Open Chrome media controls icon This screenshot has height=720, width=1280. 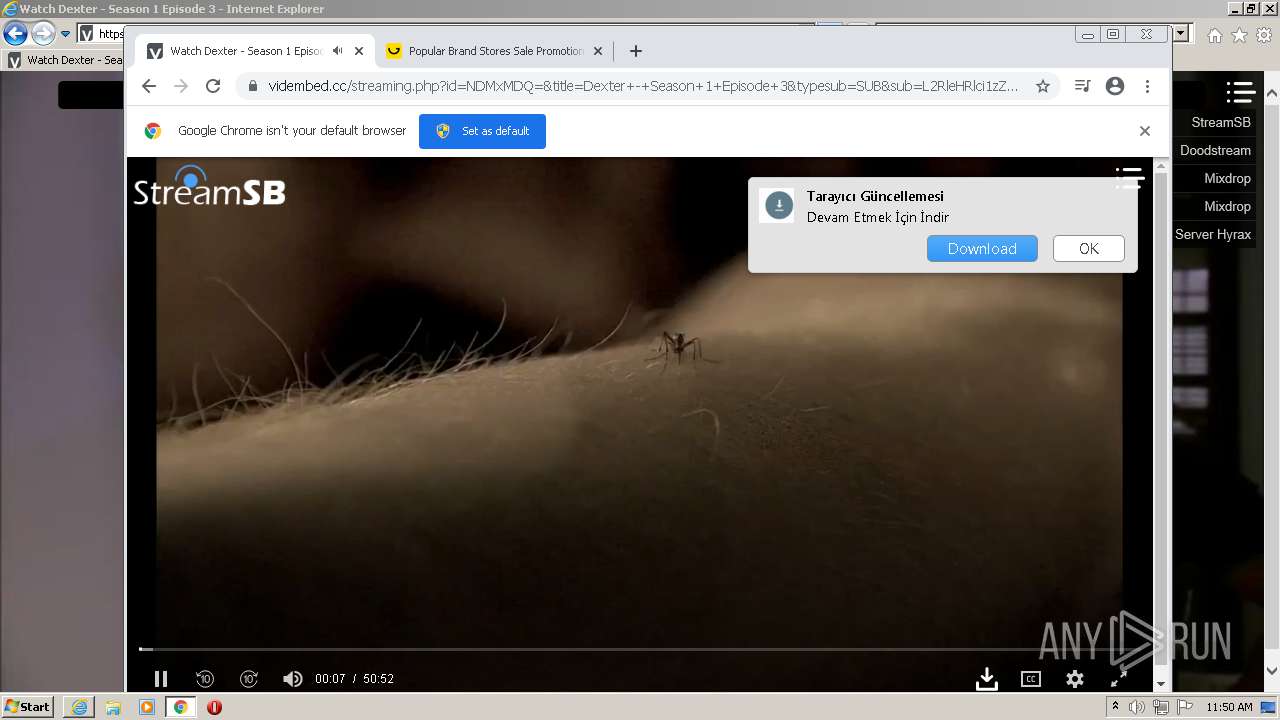coord(1082,86)
